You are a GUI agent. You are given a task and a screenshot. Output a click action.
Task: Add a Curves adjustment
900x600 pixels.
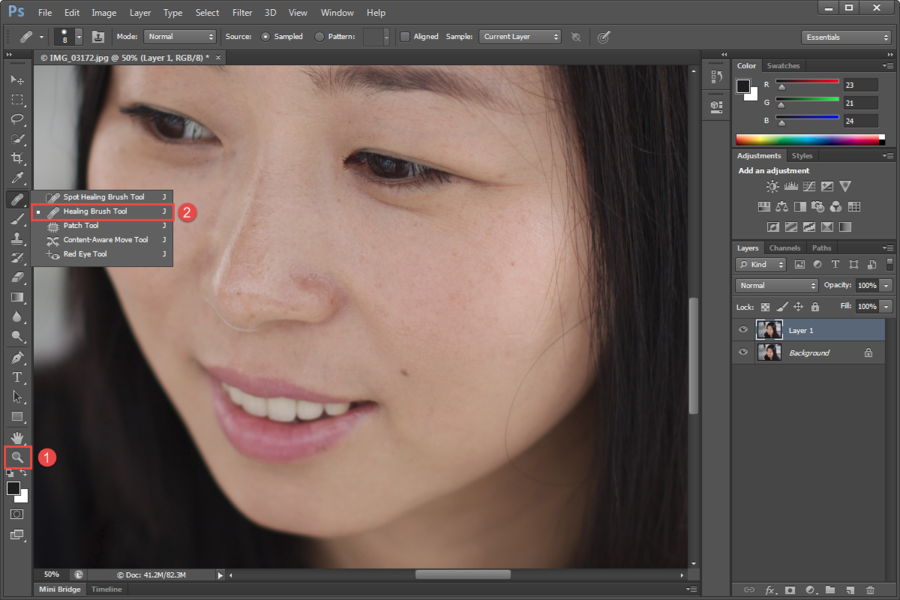pyautogui.click(x=809, y=187)
